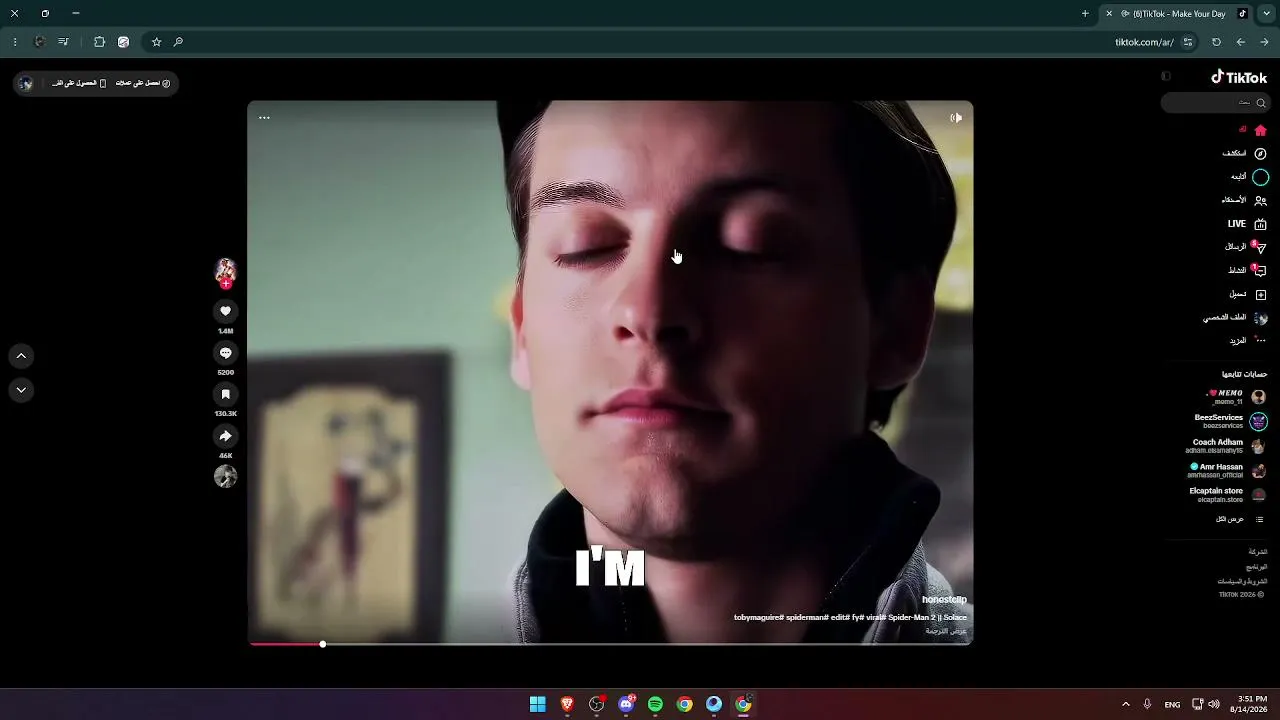Reload the TikTok page
The height and width of the screenshot is (720, 1280).
tap(1216, 42)
